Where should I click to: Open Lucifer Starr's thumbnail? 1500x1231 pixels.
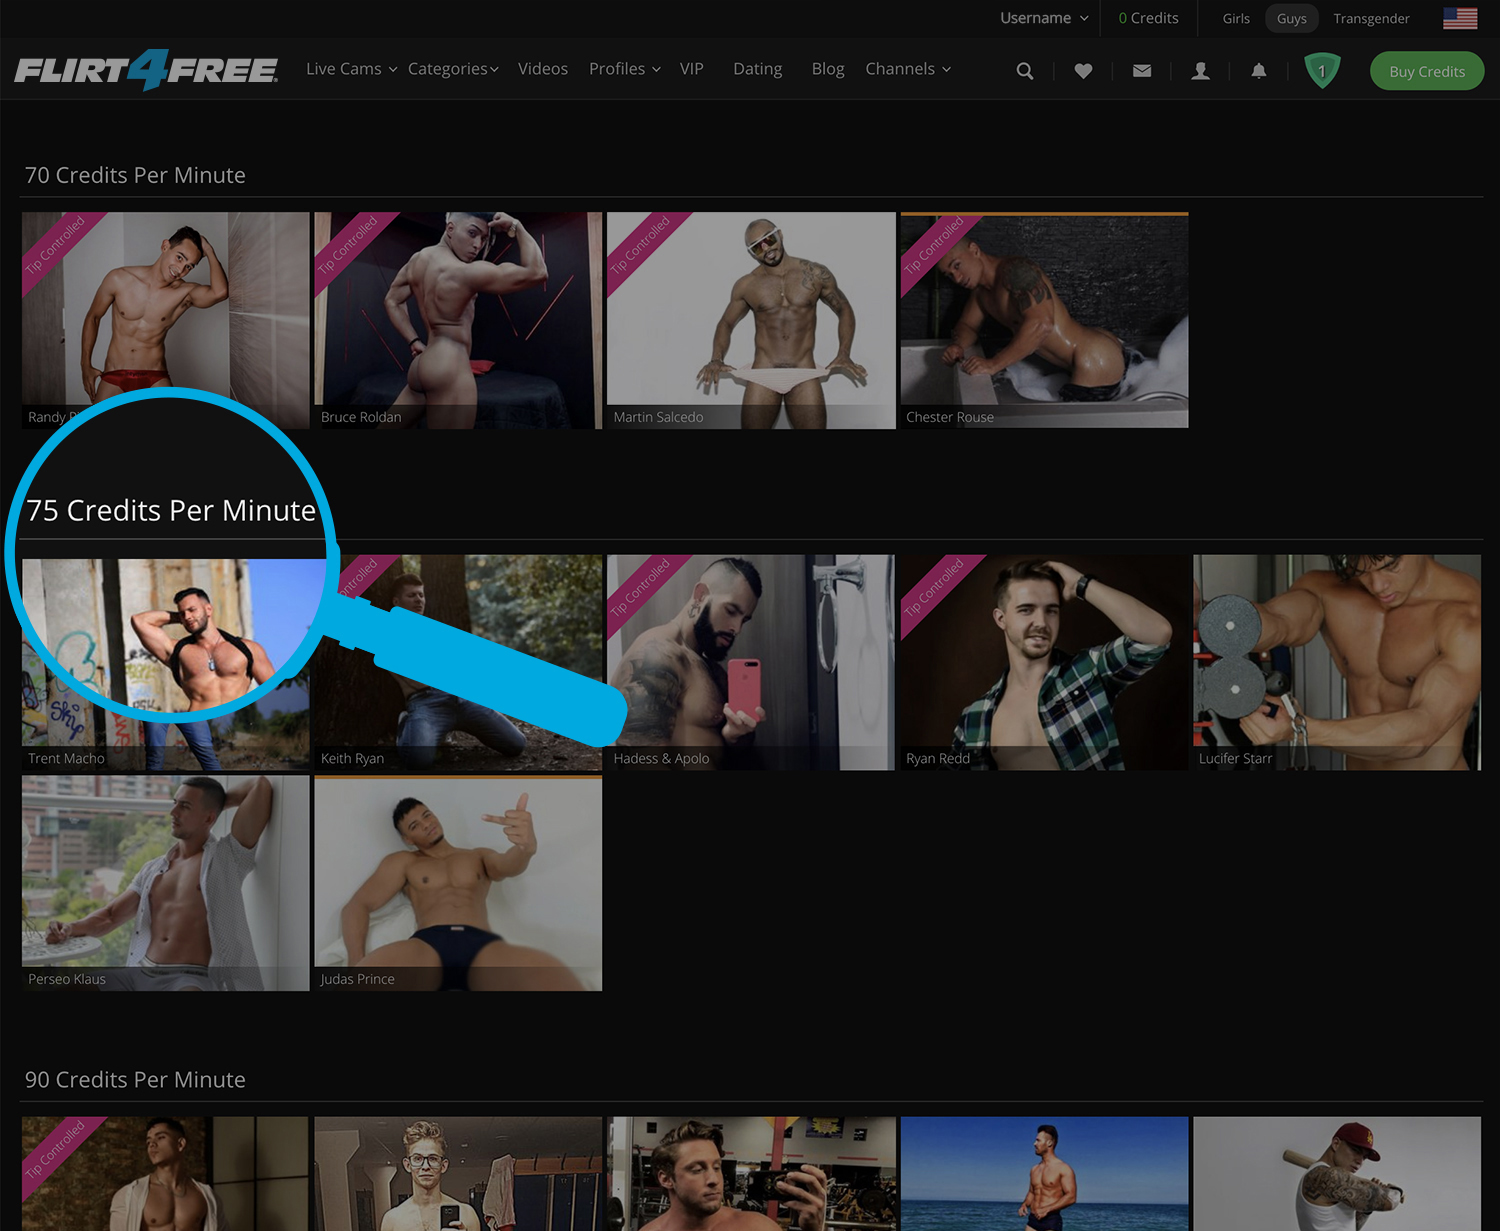coord(1337,662)
